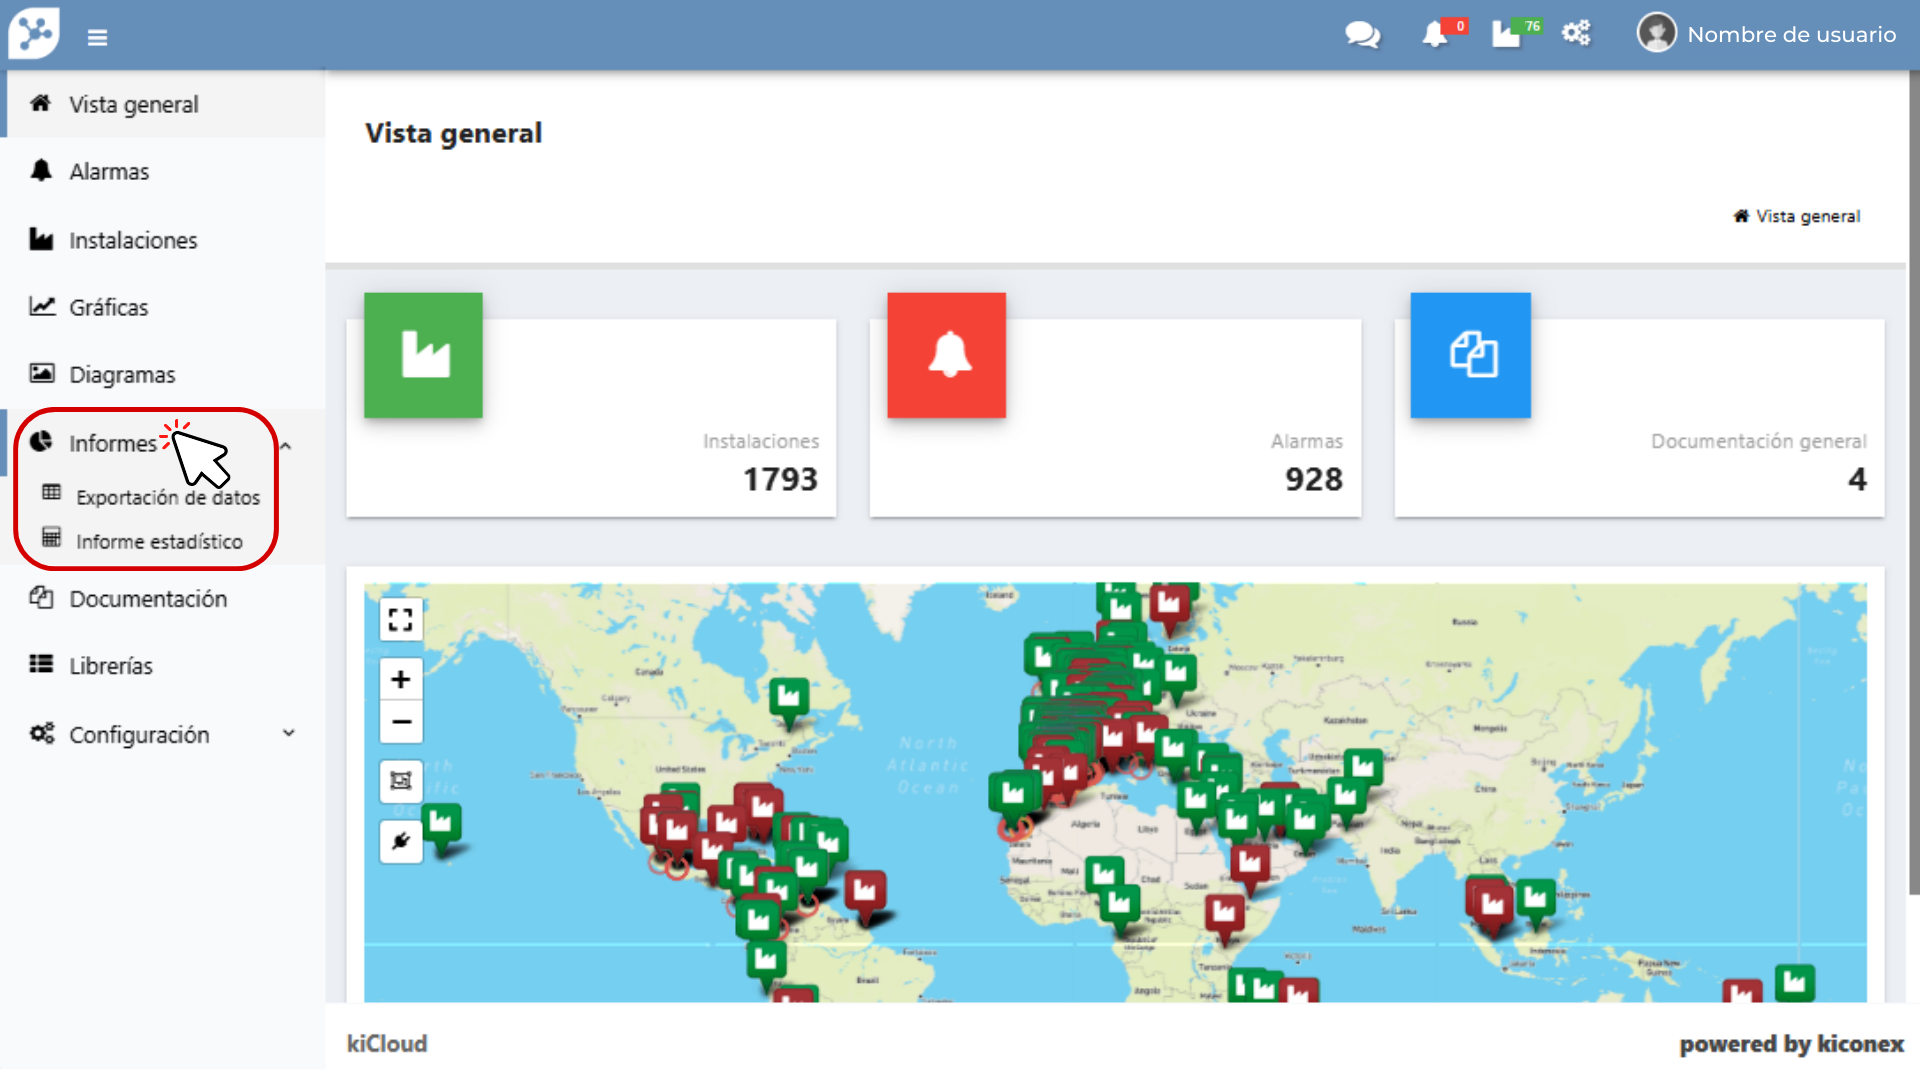Toggle the hamburger sidebar menu
The height and width of the screenshot is (1080, 1920).
coord(97,38)
